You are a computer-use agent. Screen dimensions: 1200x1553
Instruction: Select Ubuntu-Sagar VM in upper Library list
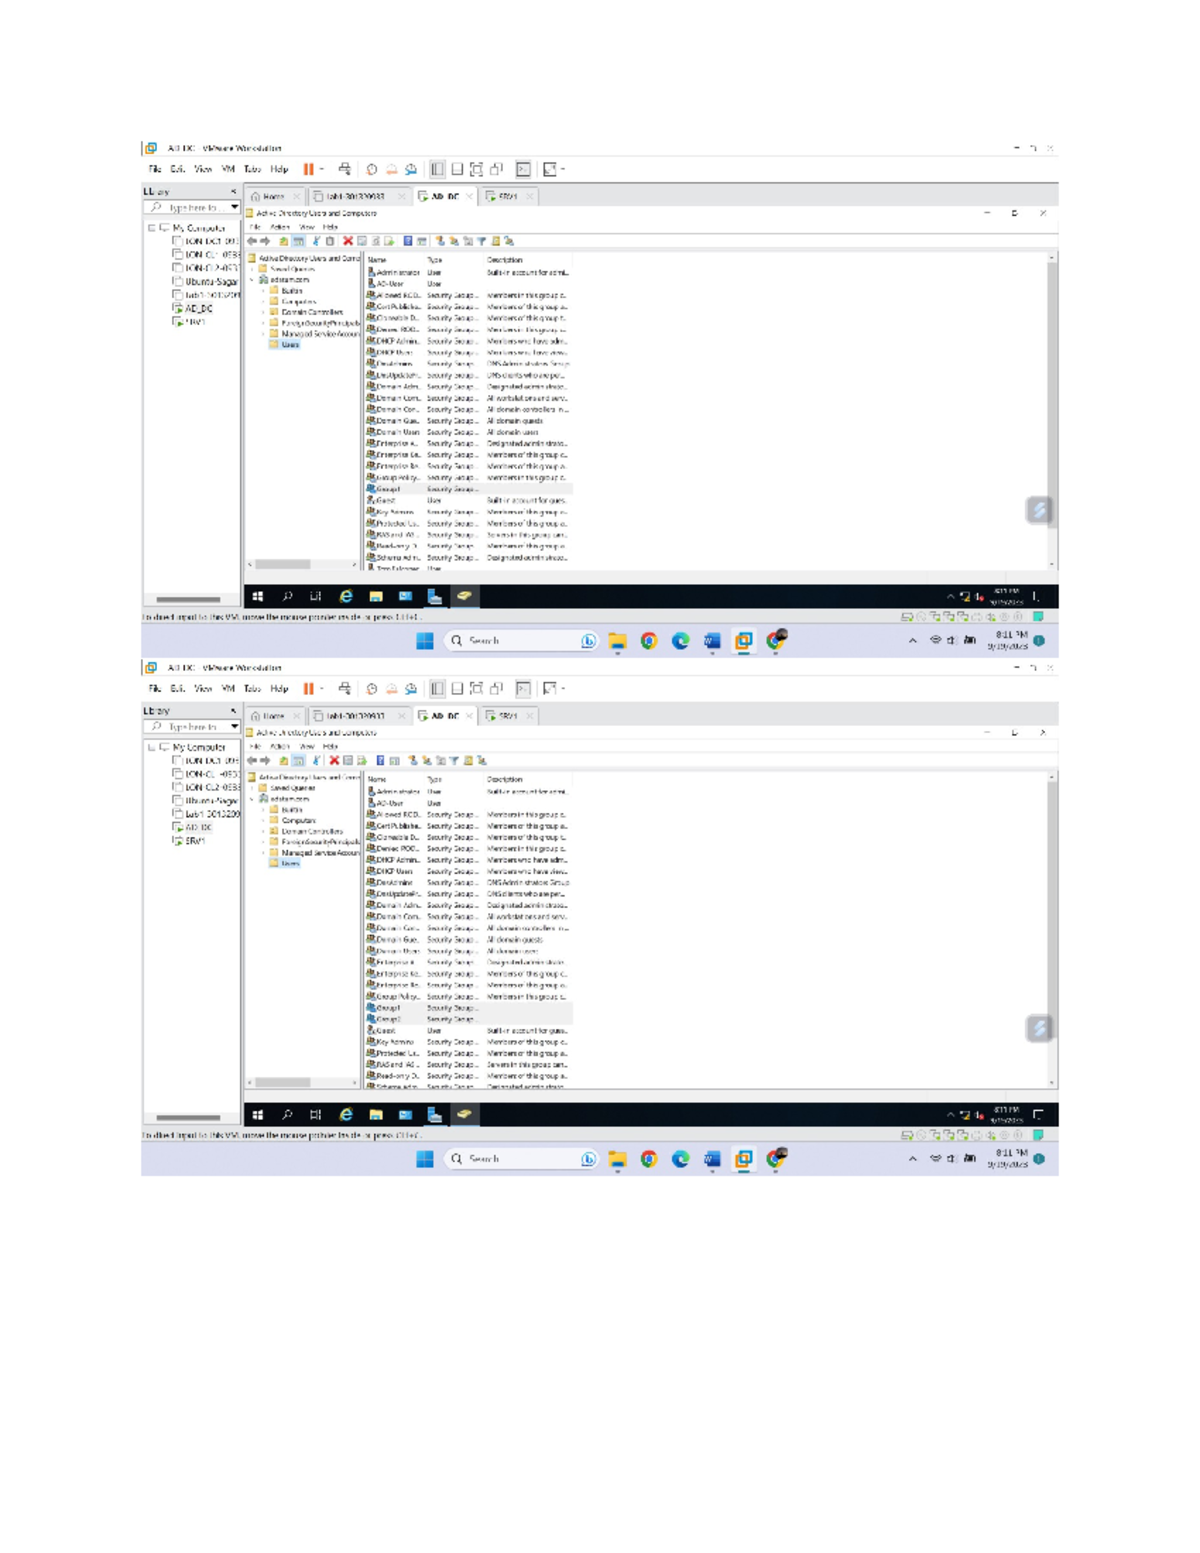pyautogui.click(x=210, y=282)
